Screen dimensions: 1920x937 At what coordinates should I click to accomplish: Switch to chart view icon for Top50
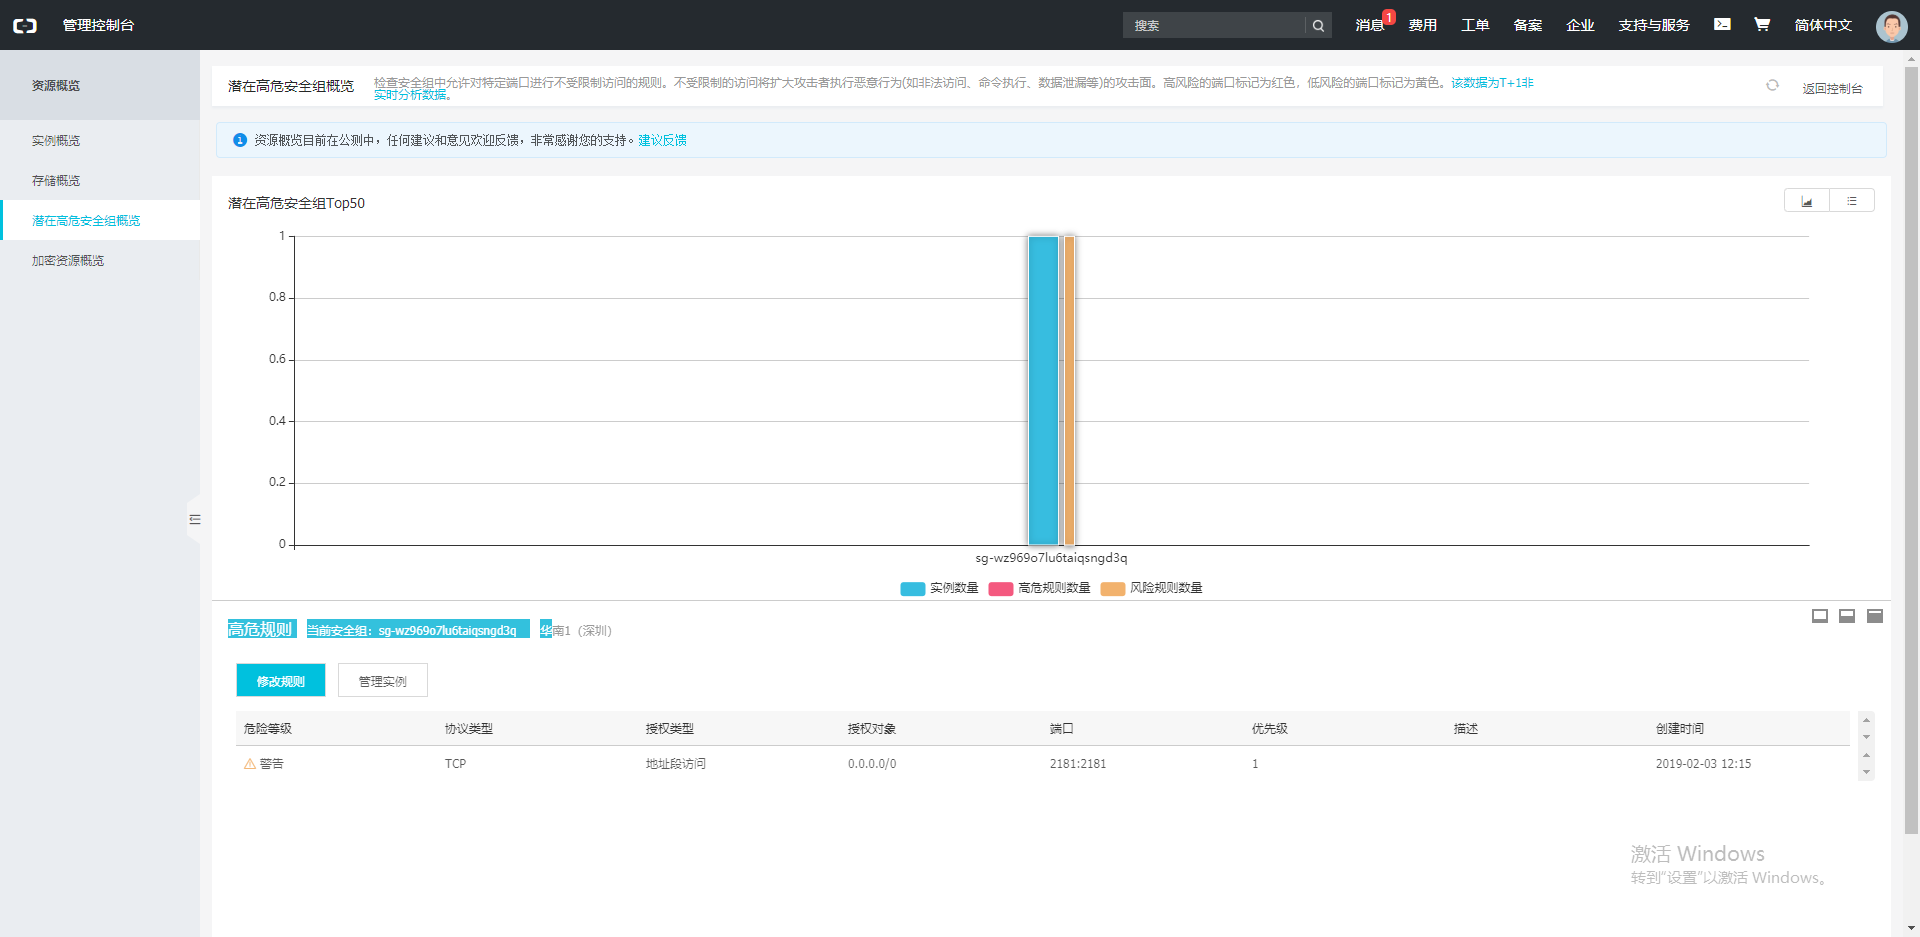tap(1807, 201)
